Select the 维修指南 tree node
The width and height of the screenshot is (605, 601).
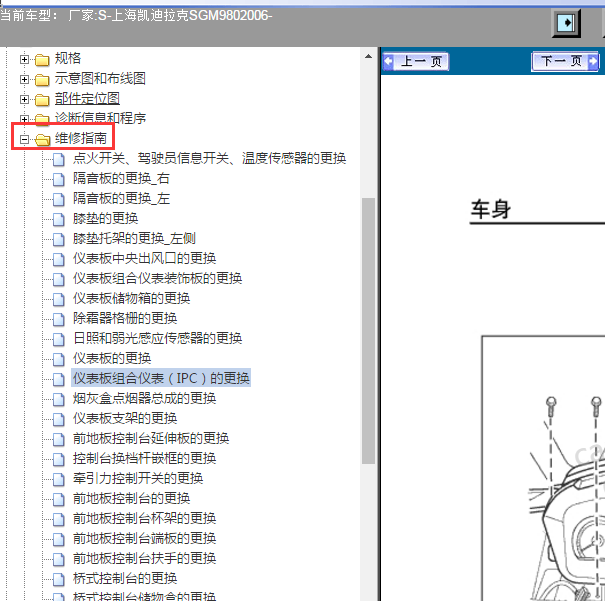click(x=81, y=138)
